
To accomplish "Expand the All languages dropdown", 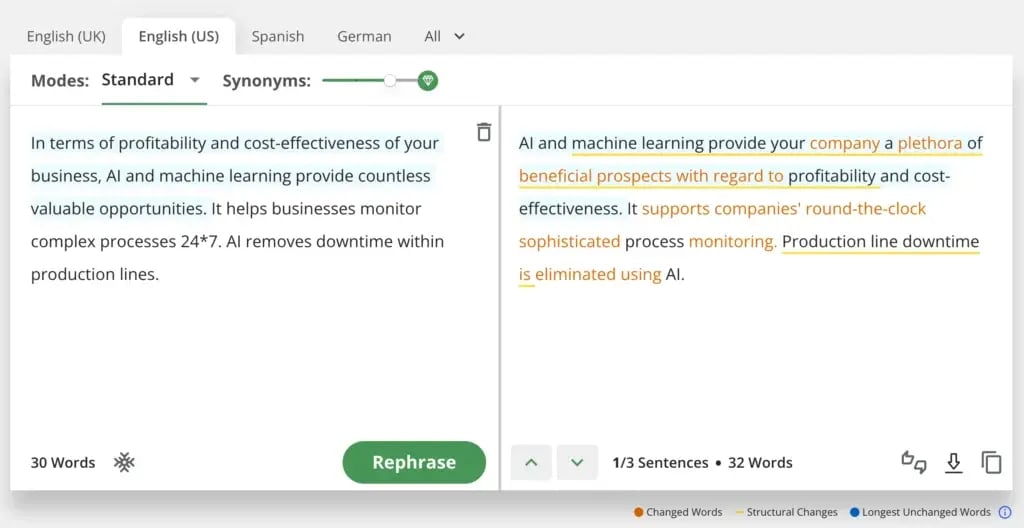I will 445,36.
